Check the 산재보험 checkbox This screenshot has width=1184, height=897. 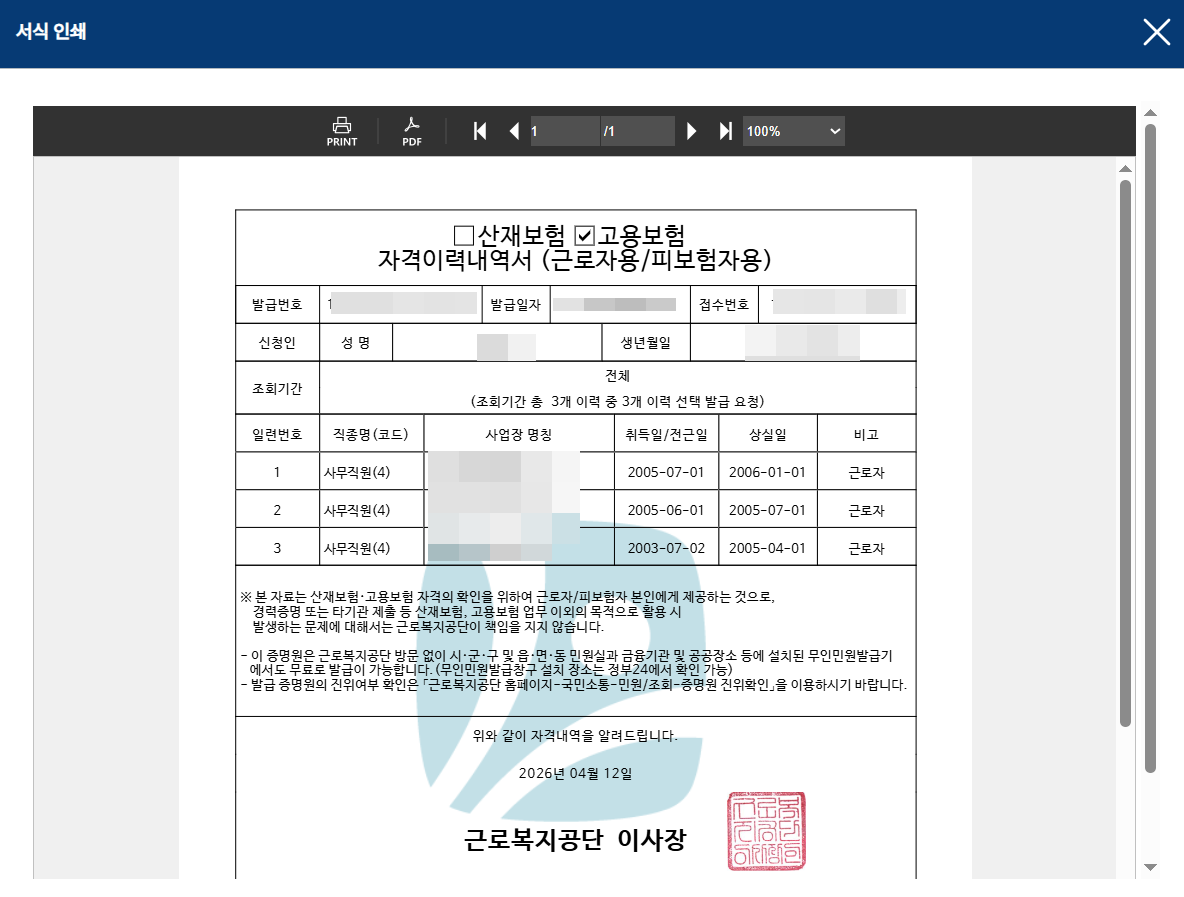(x=462, y=235)
